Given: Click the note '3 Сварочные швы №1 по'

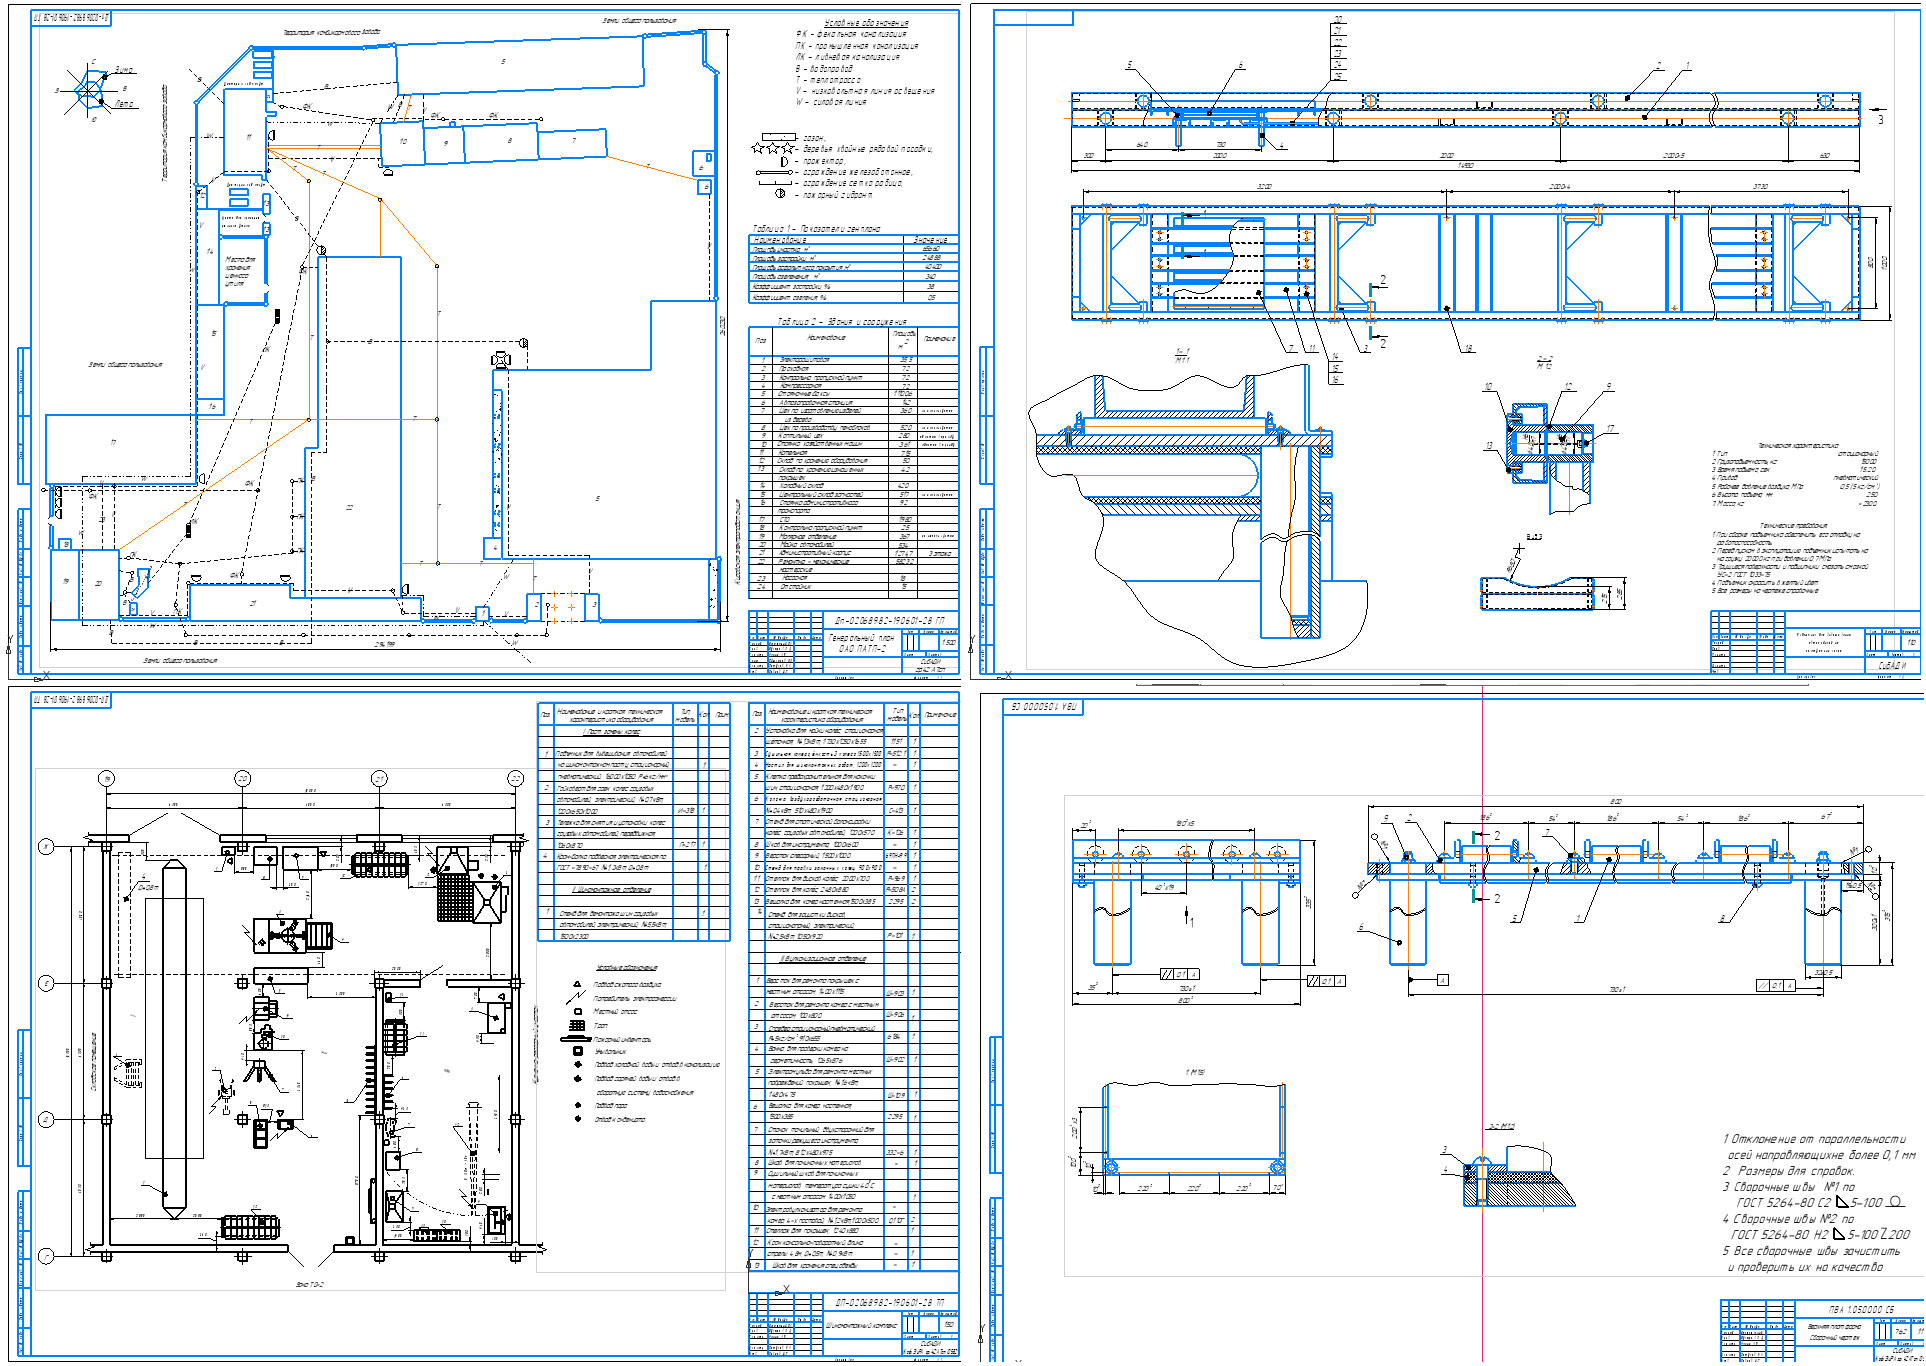Looking at the screenshot, I should [x=1788, y=1187].
